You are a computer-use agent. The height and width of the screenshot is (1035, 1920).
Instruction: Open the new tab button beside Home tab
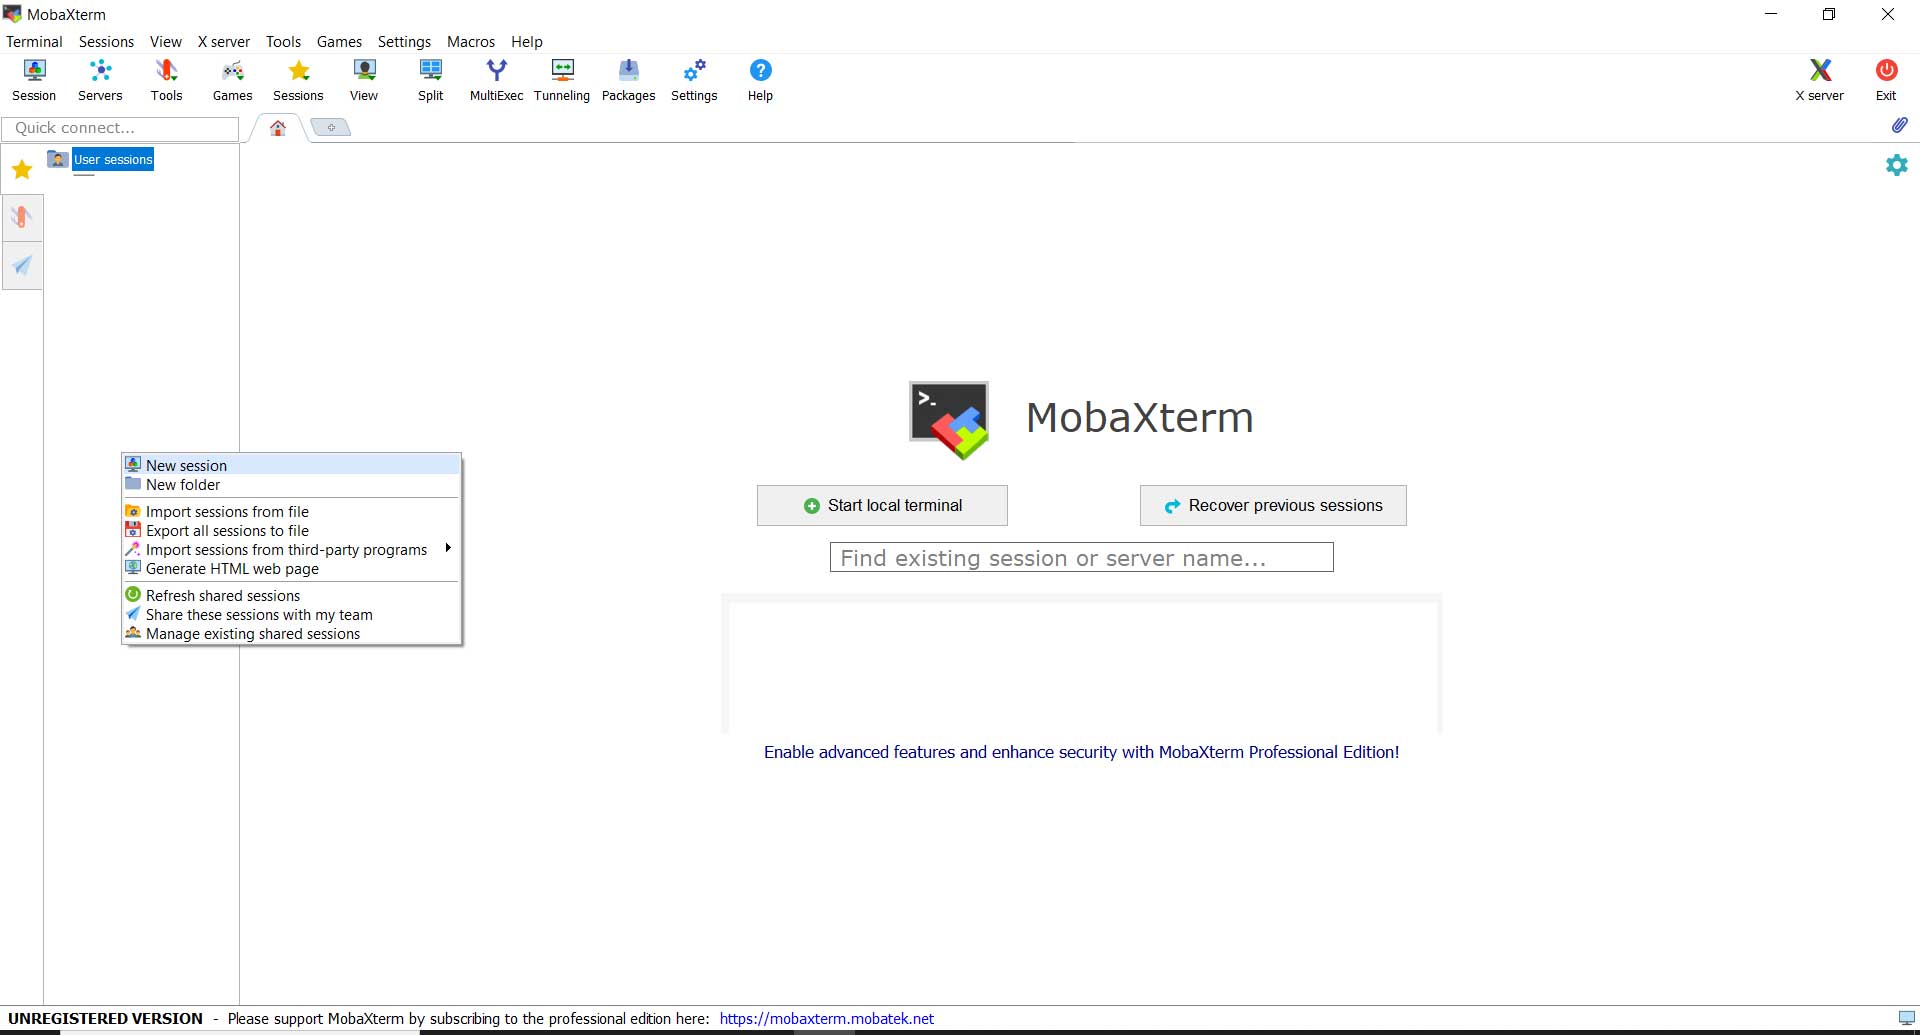(331, 127)
